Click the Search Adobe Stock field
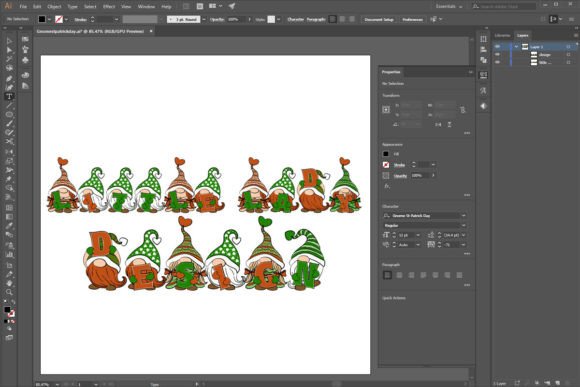Screen dimensions: 580x387 click(504, 6)
